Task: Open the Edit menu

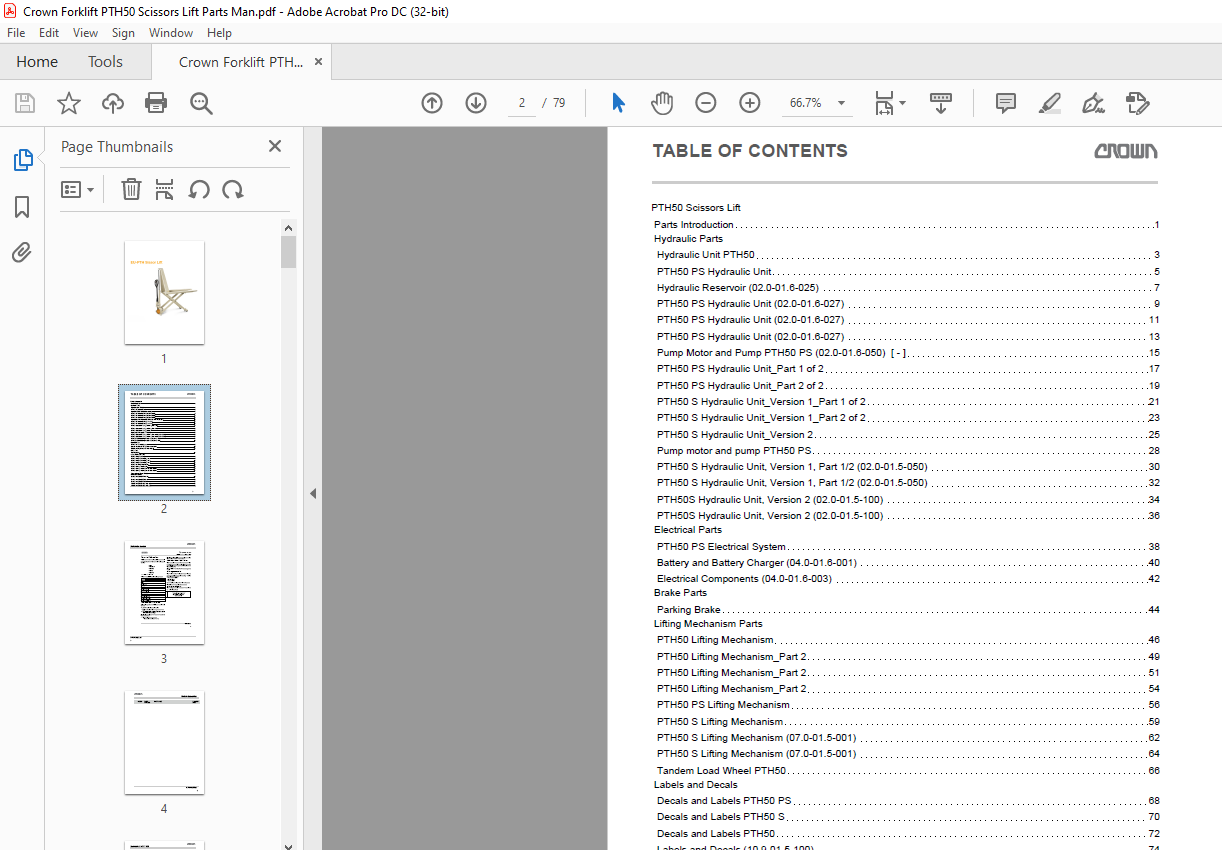Action: point(49,33)
